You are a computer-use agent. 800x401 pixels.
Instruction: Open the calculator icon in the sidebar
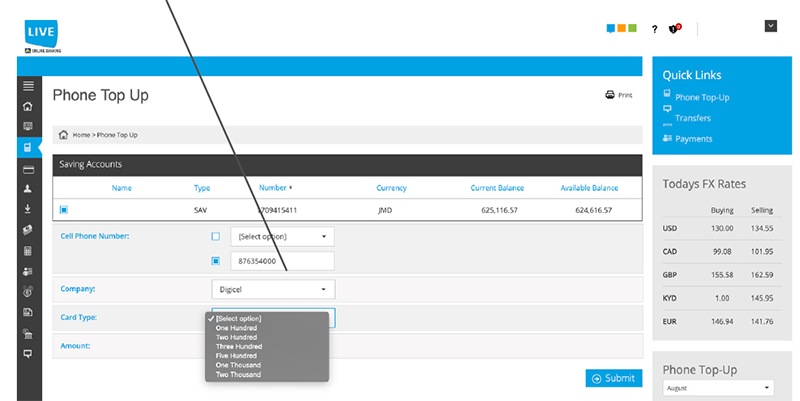pos(28,250)
